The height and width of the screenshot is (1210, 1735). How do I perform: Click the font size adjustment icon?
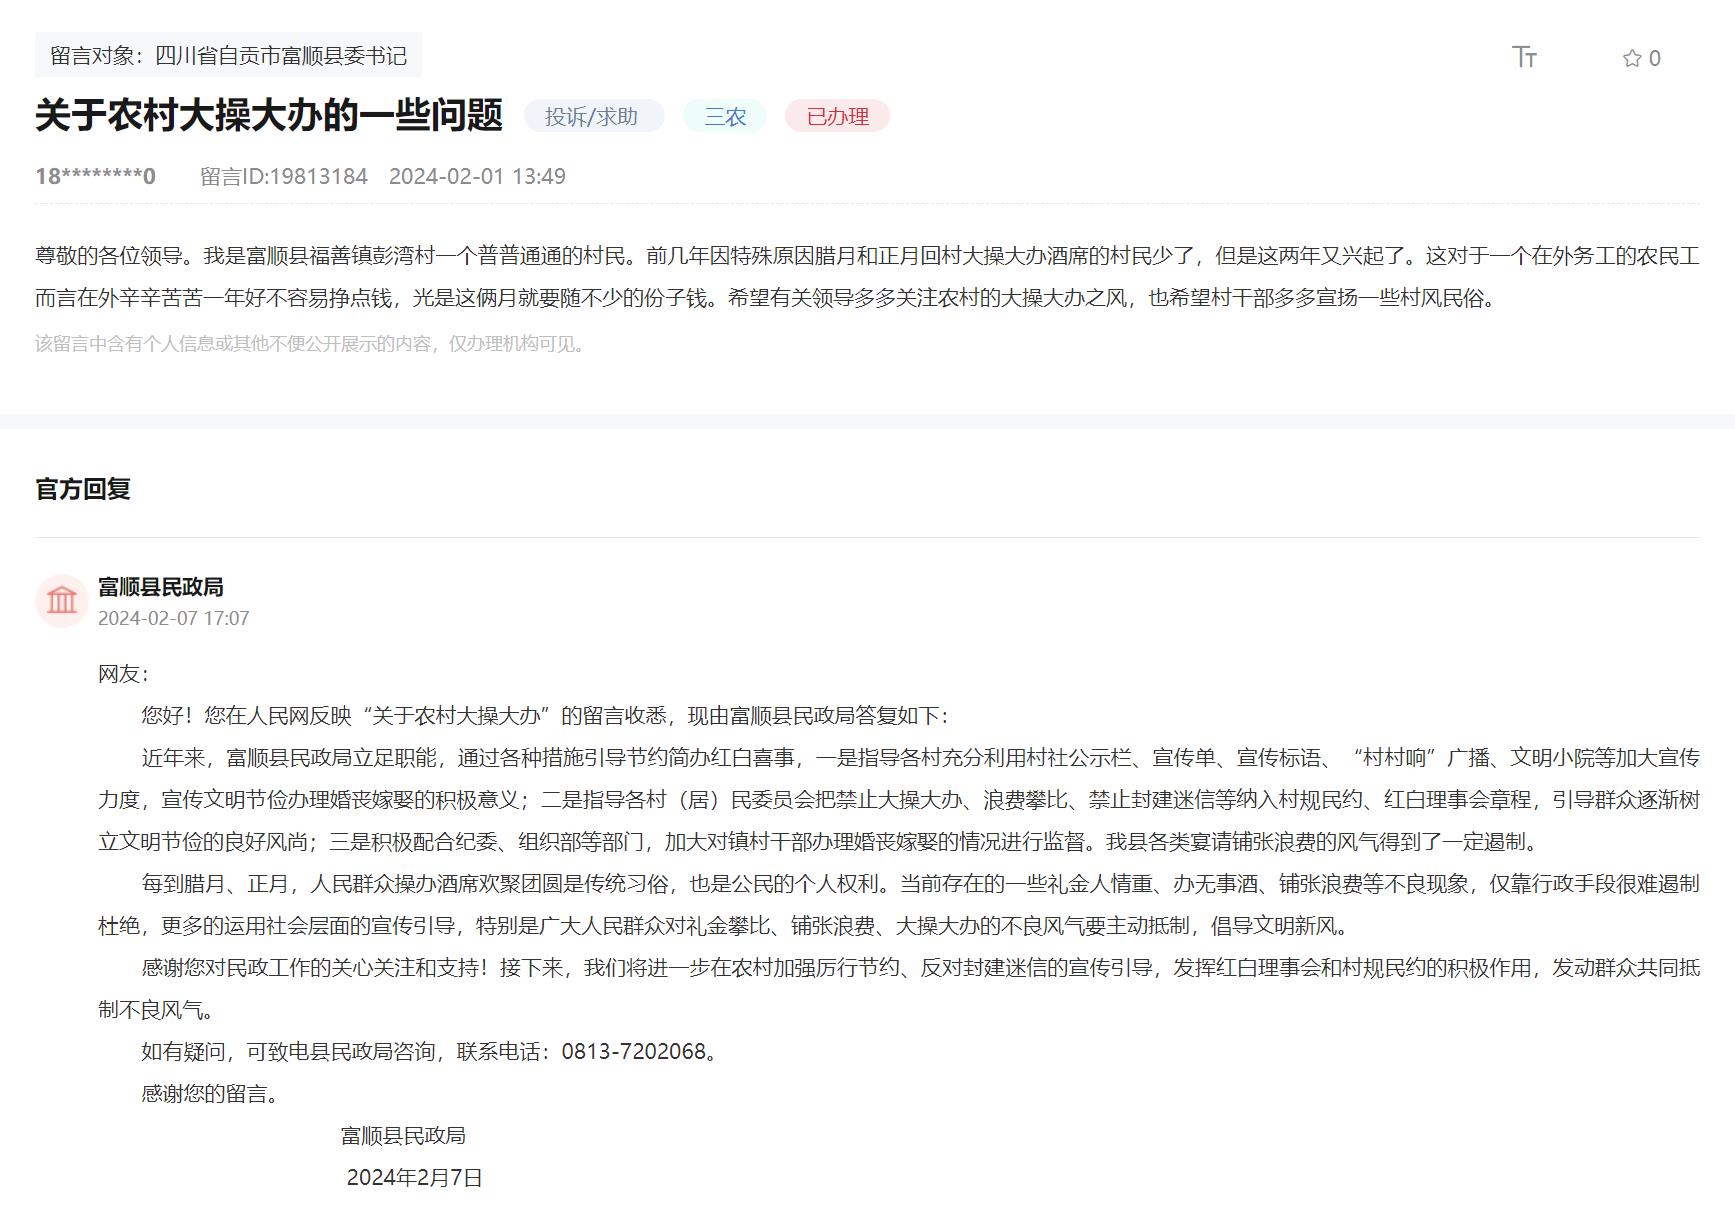click(1524, 57)
